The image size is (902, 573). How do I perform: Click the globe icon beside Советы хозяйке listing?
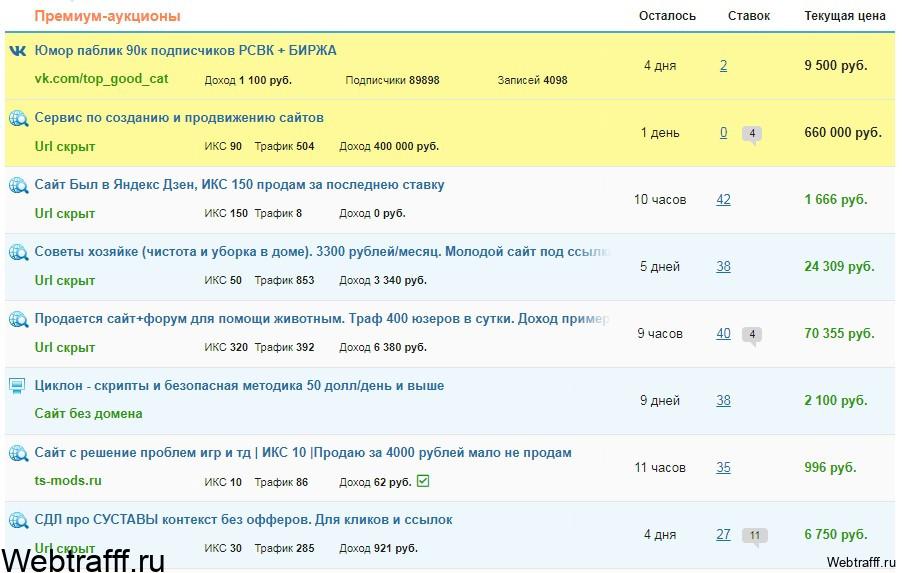click(x=18, y=252)
